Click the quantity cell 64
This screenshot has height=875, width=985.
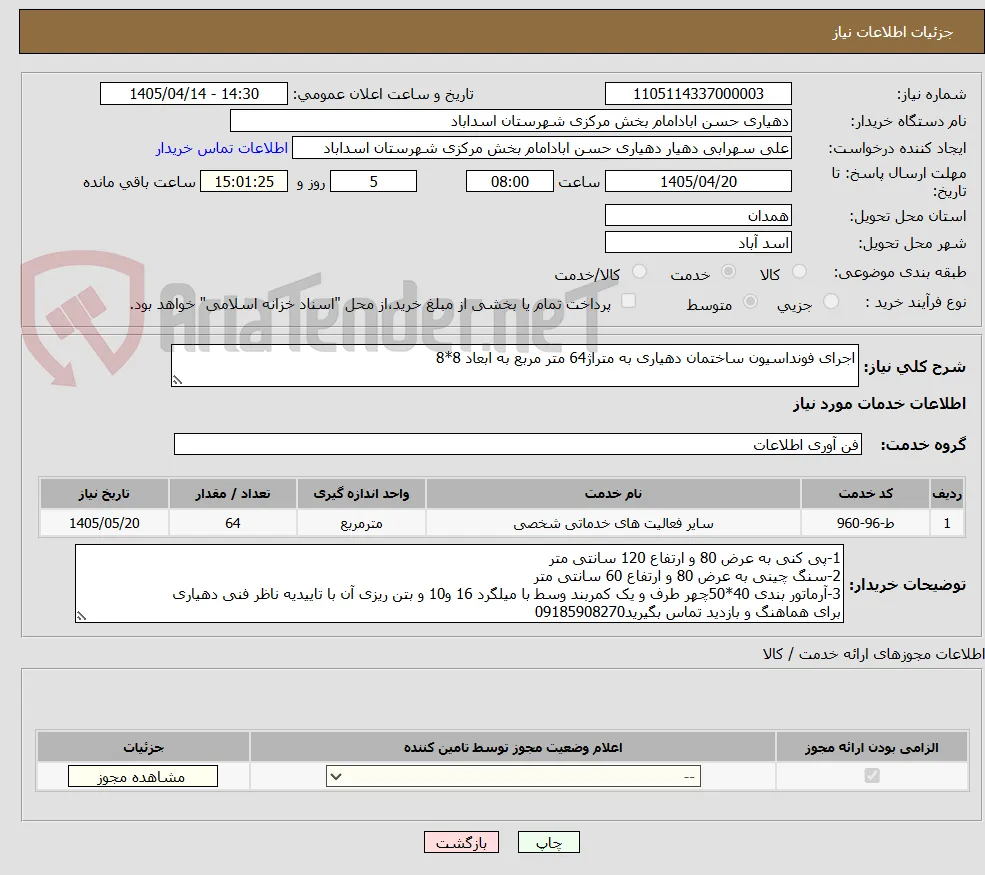coord(232,523)
